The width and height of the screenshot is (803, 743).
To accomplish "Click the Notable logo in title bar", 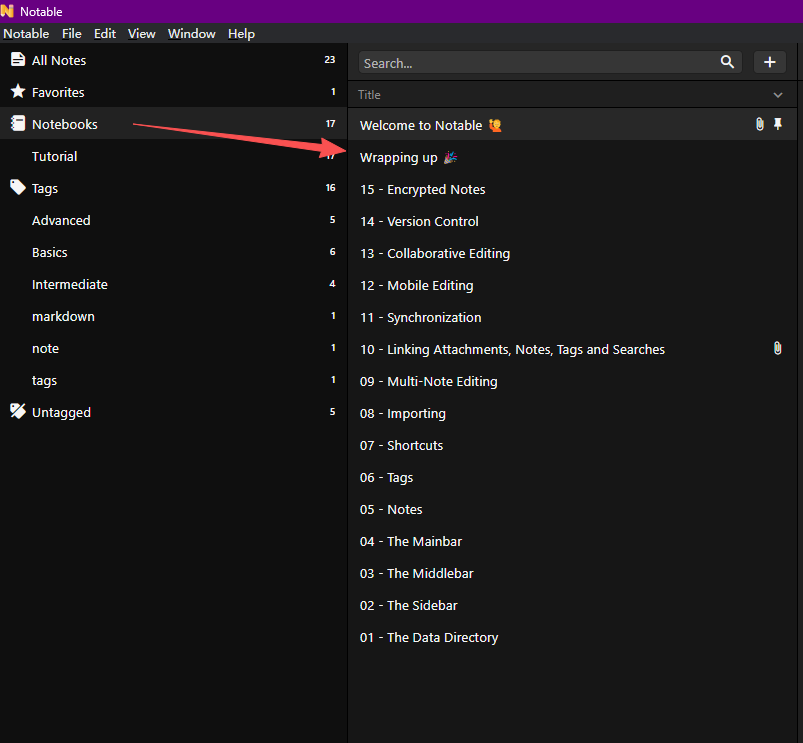I will tap(8, 11).
